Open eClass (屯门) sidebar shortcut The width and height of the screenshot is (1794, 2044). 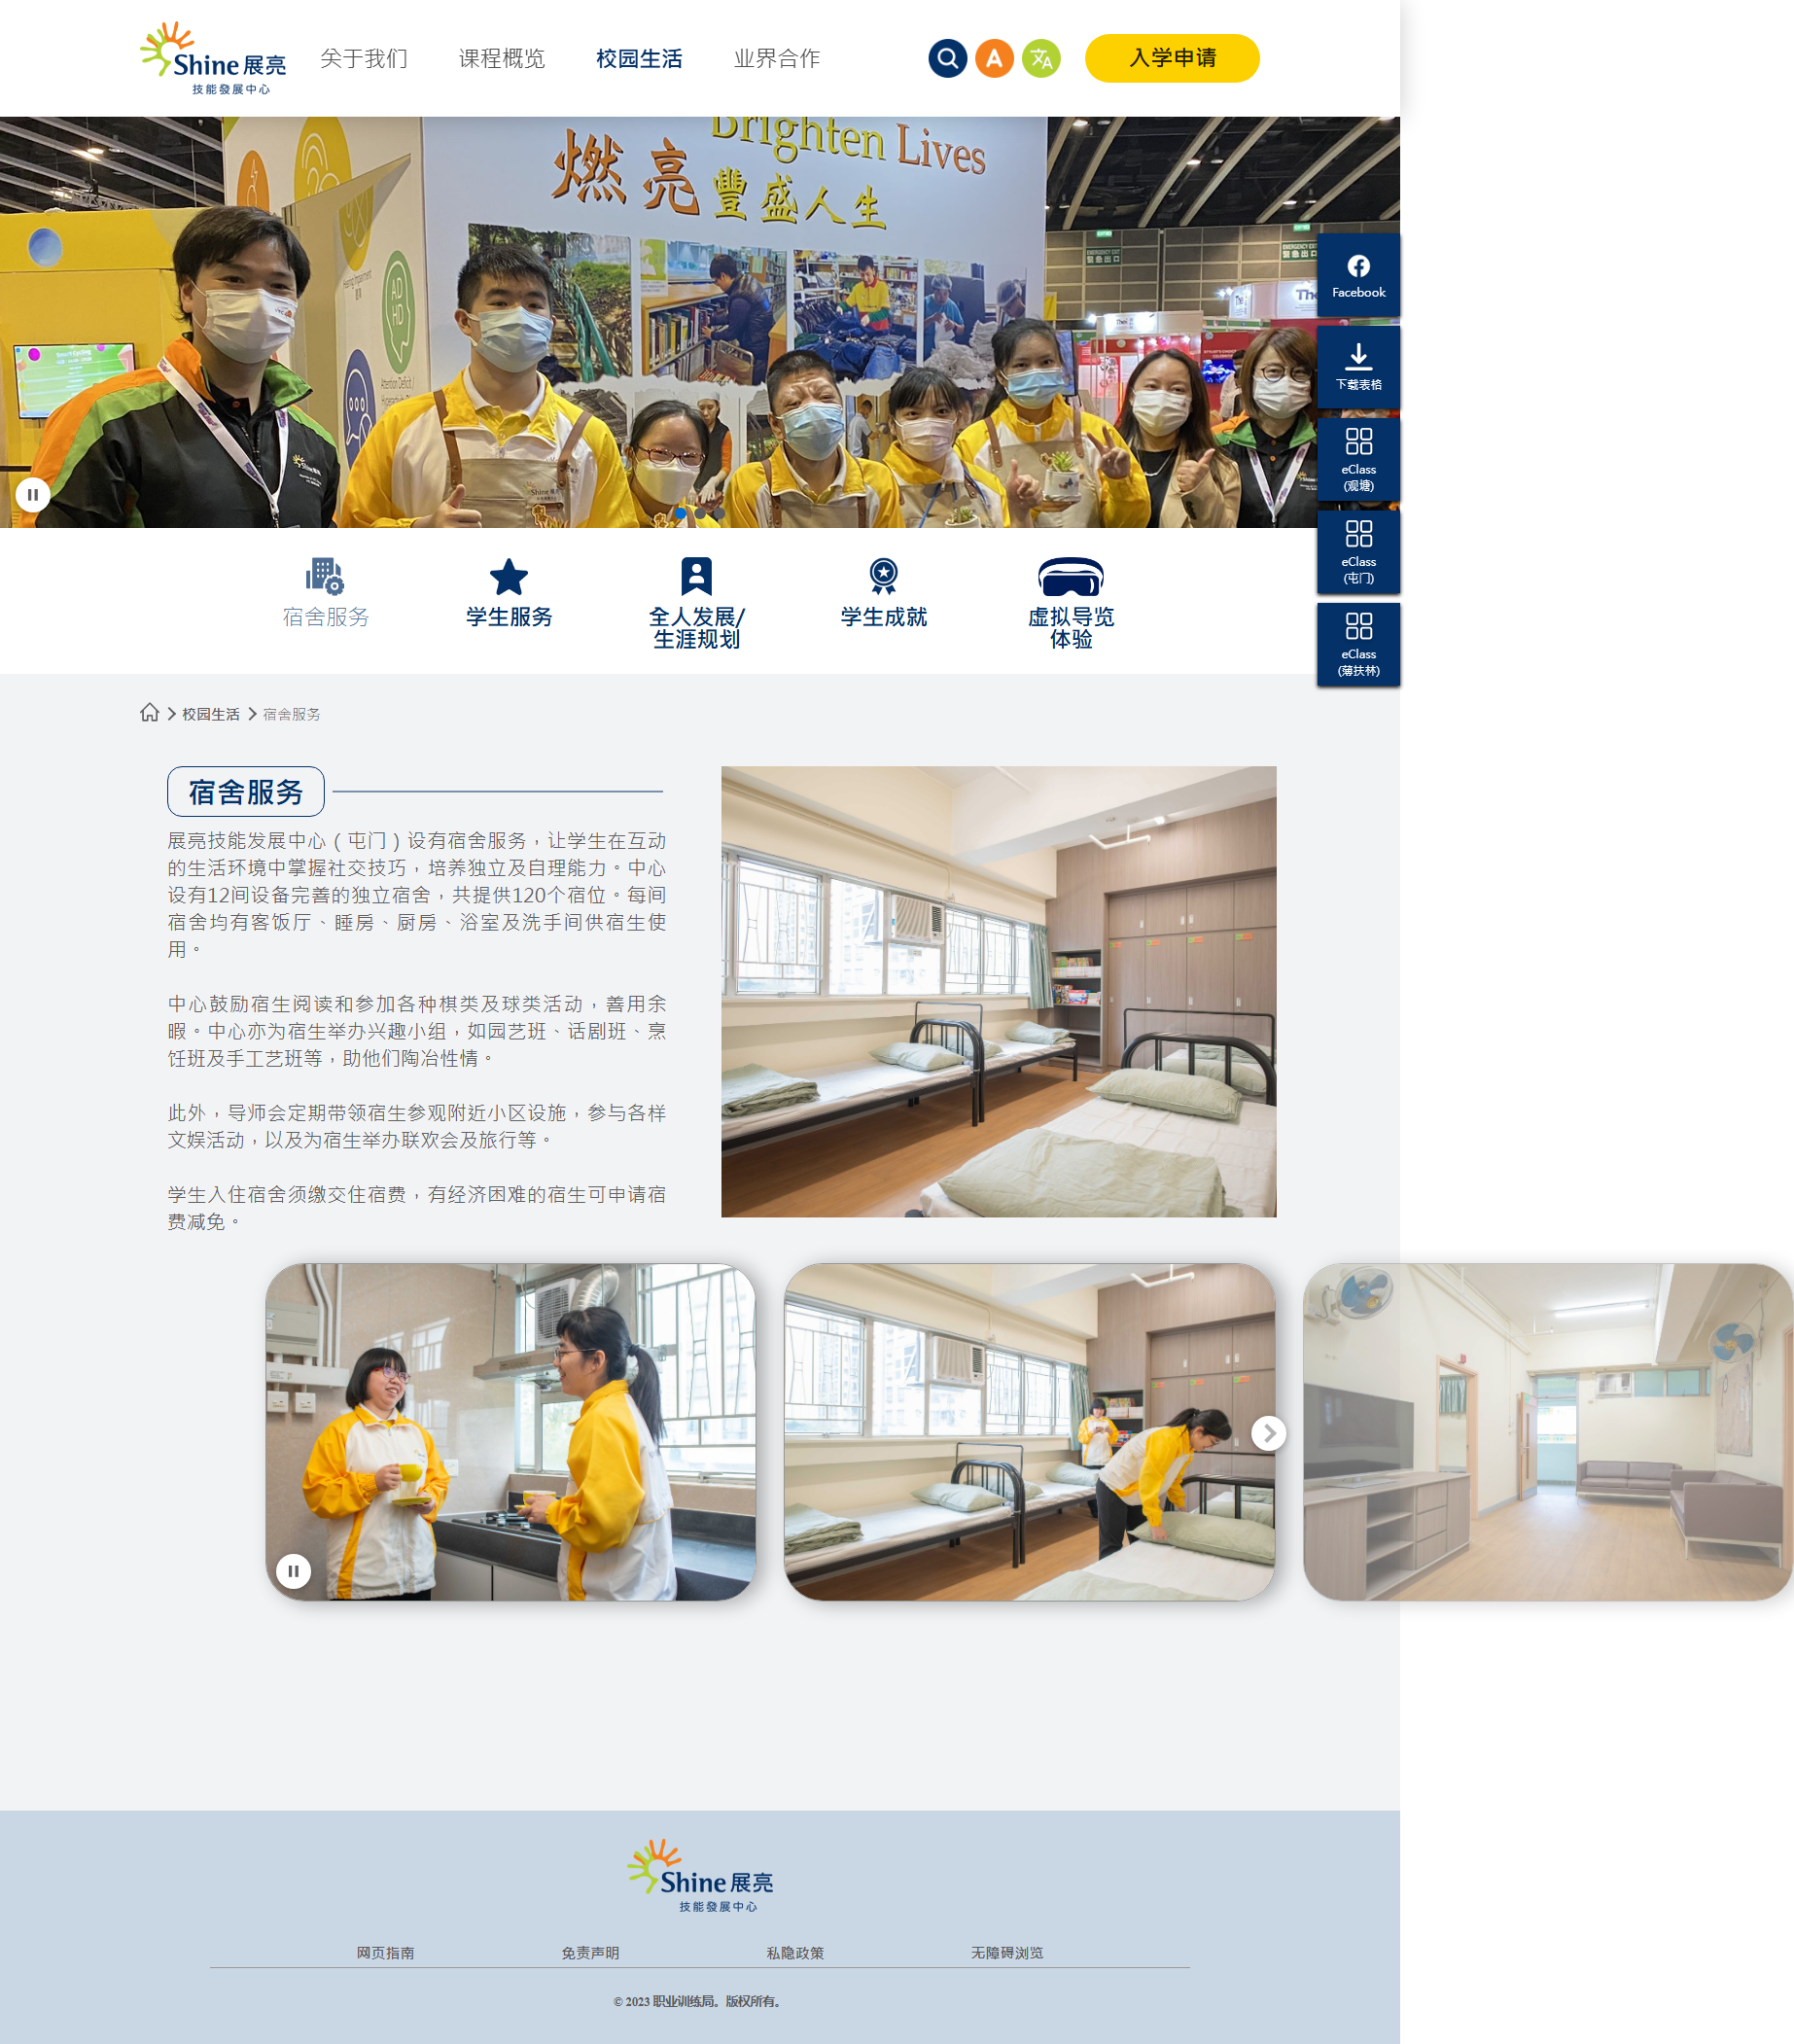click(1357, 552)
